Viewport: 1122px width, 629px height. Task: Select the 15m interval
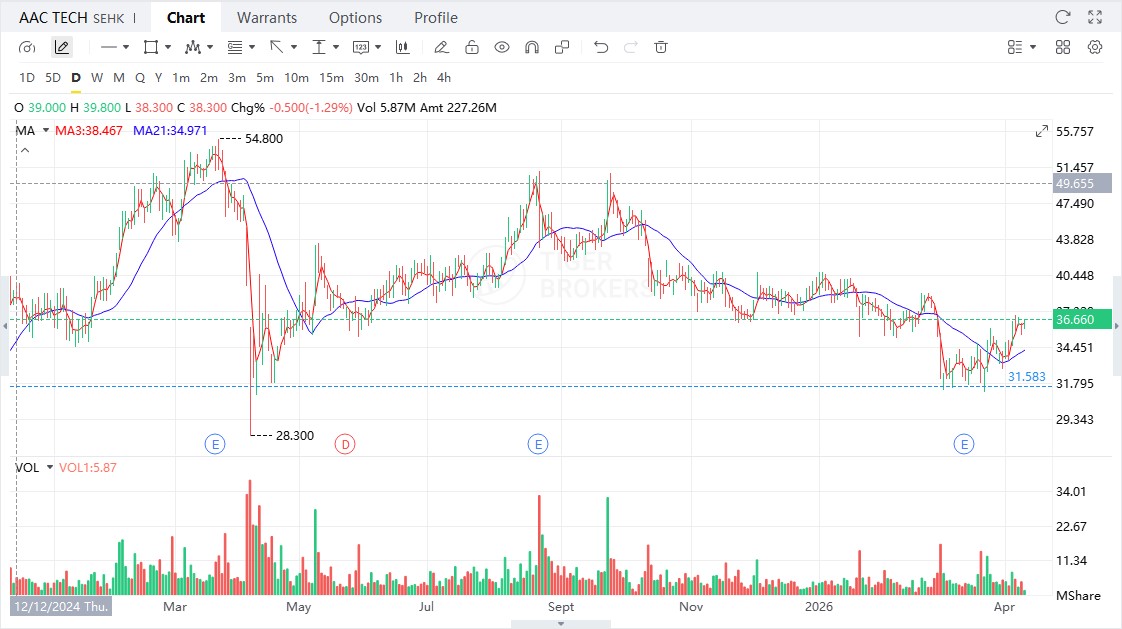(331, 77)
